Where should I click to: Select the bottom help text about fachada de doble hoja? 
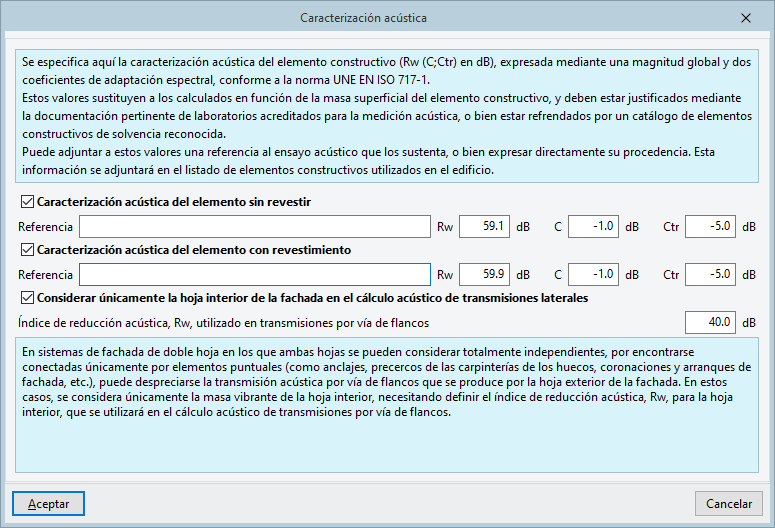pyautogui.click(x=387, y=405)
